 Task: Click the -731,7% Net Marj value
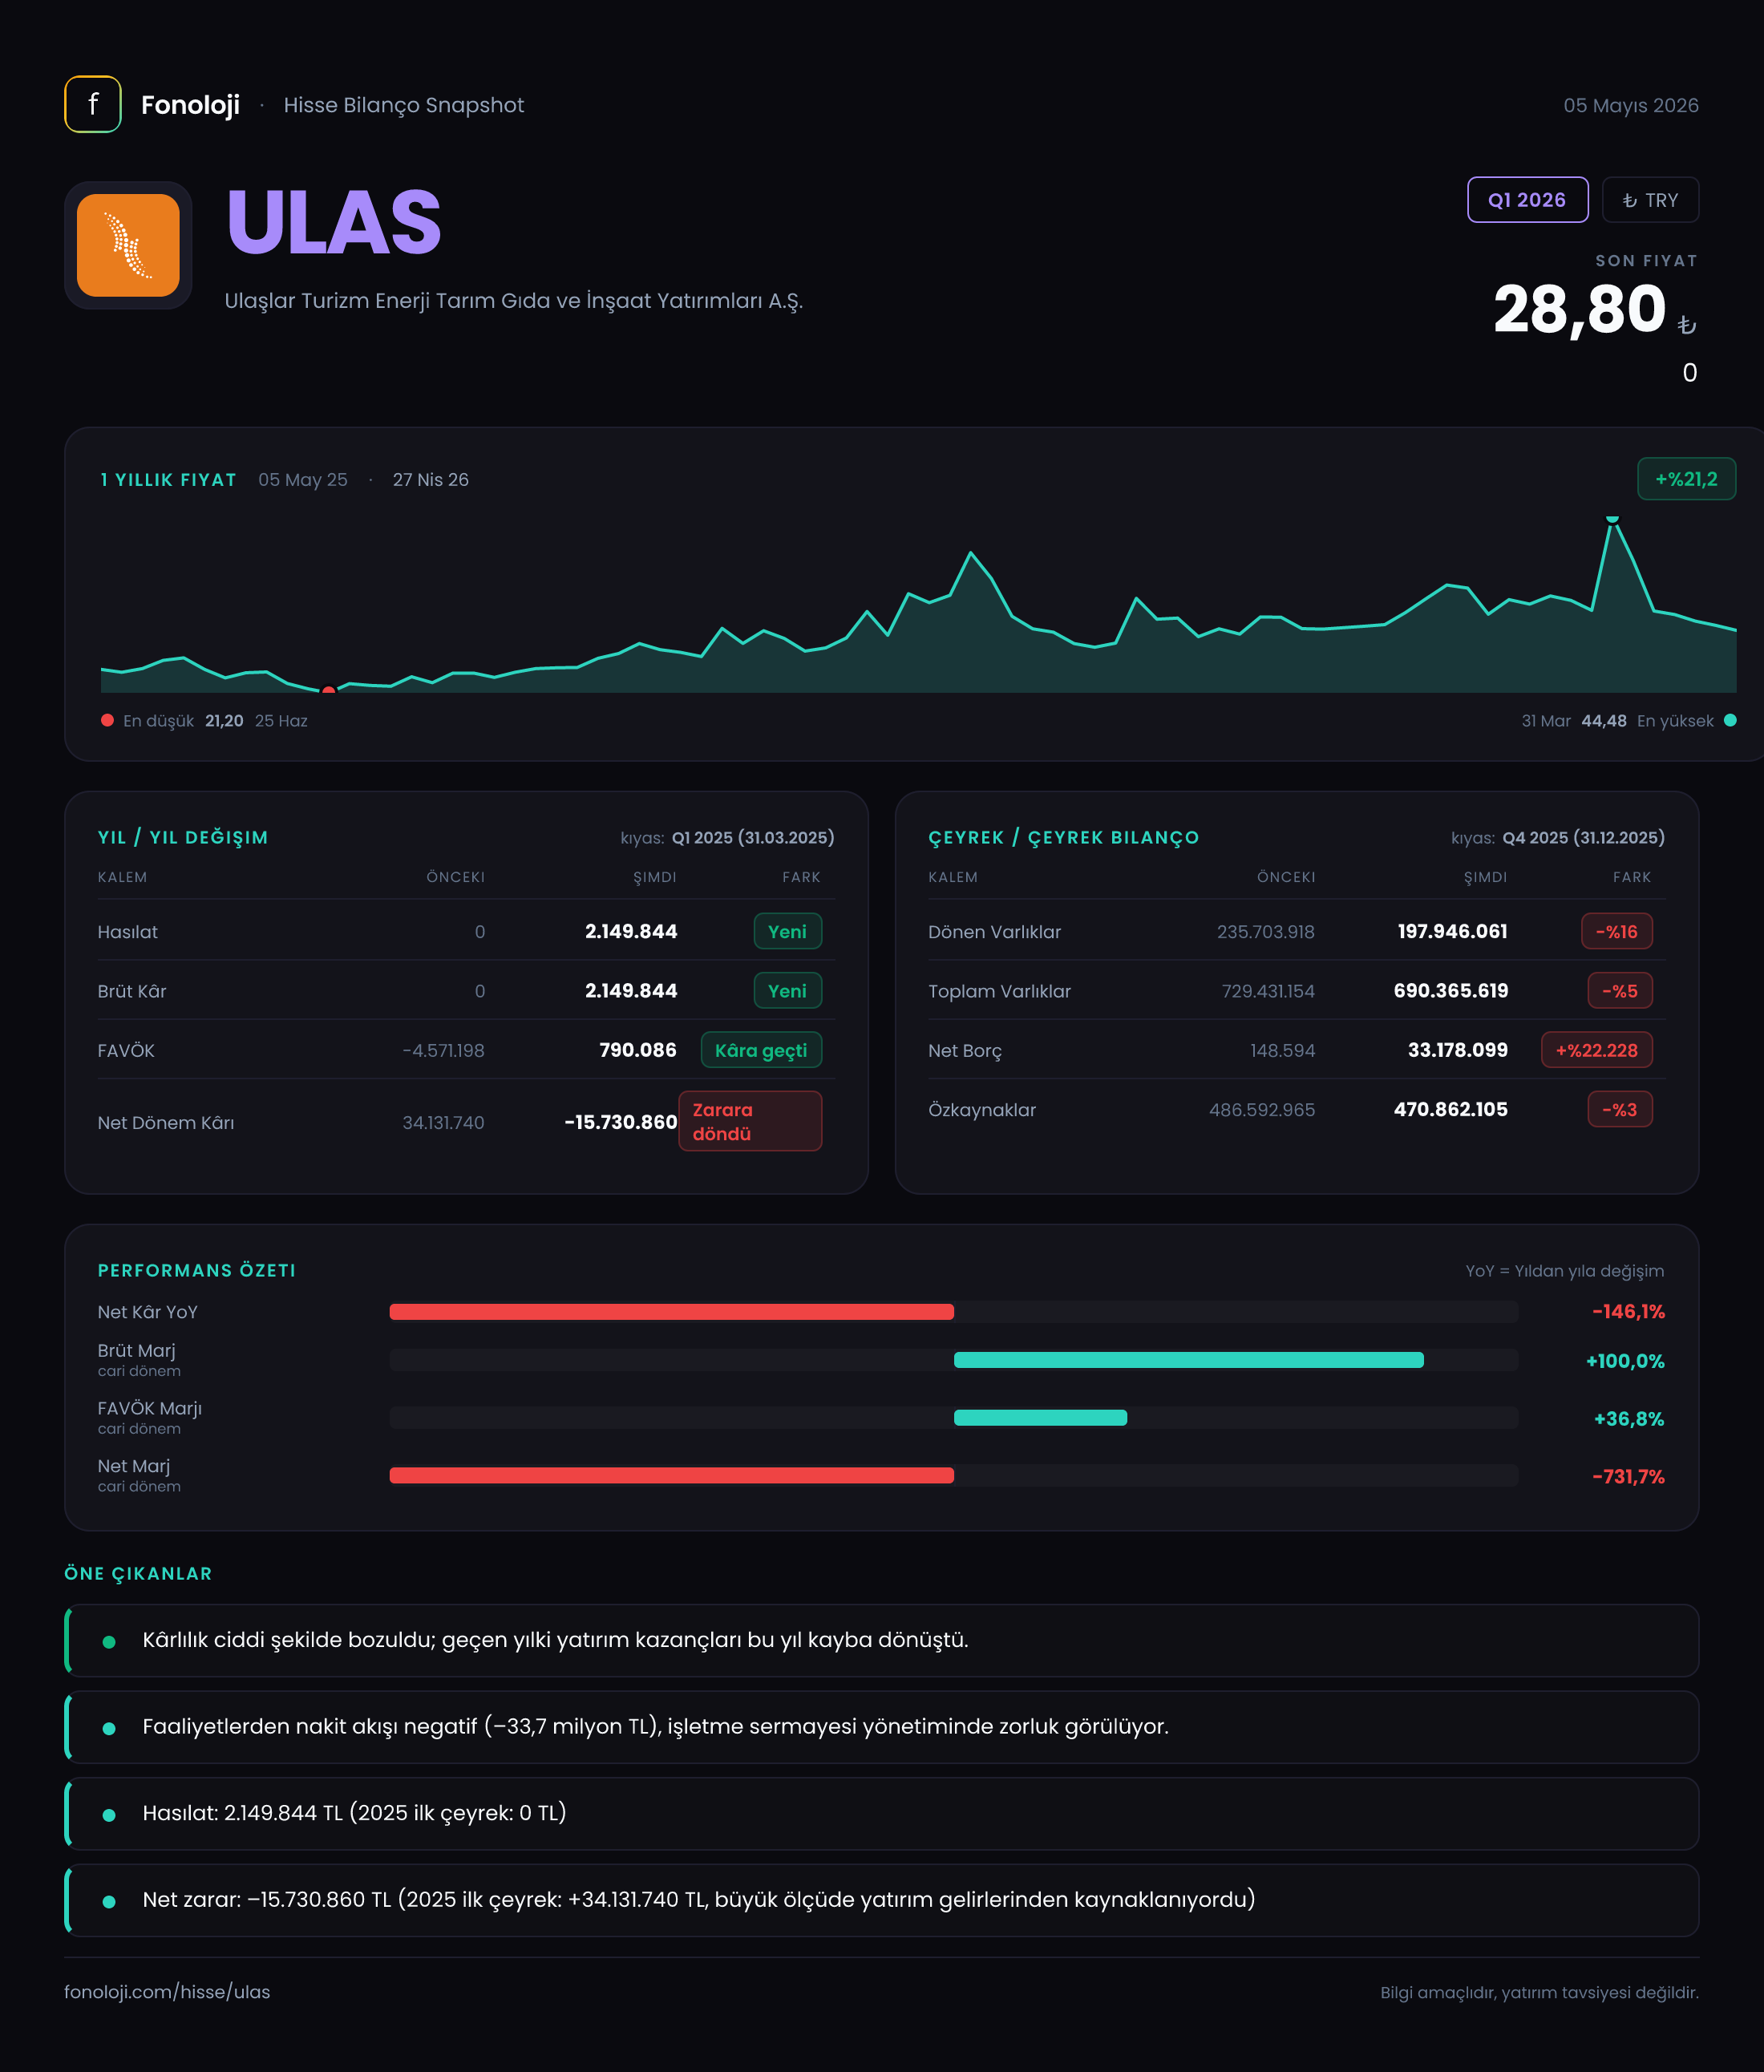[1628, 1477]
